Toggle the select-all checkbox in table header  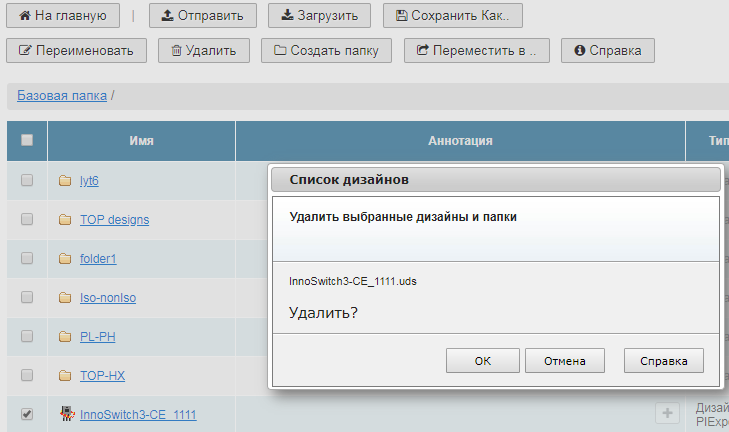pos(27,141)
